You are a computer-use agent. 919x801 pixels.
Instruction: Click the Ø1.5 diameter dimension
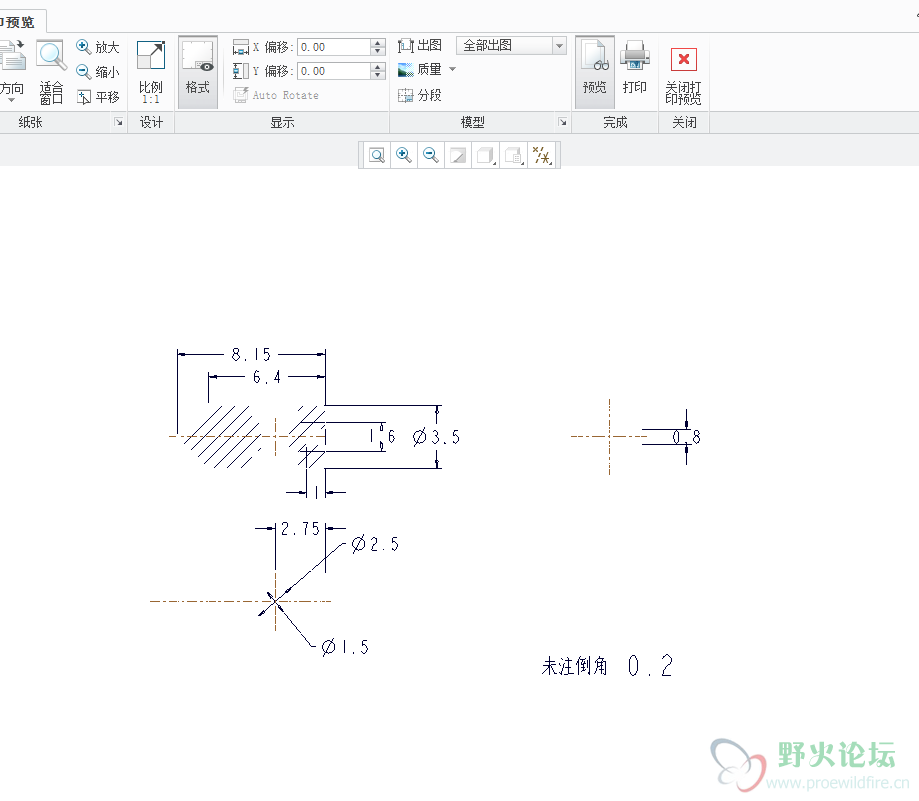(345, 647)
